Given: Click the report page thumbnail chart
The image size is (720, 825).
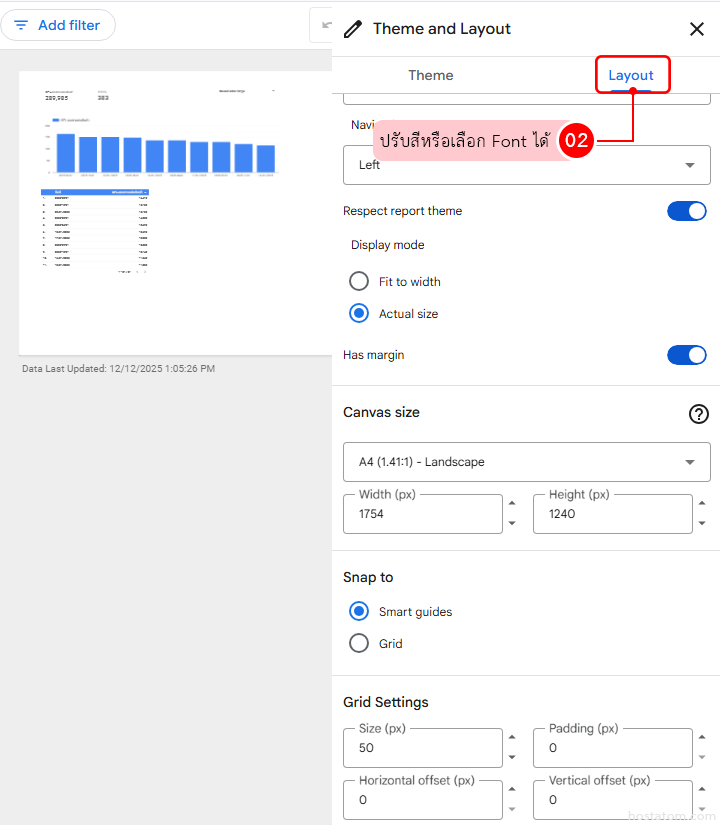Looking at the screenshot, I should coord(165,153).
